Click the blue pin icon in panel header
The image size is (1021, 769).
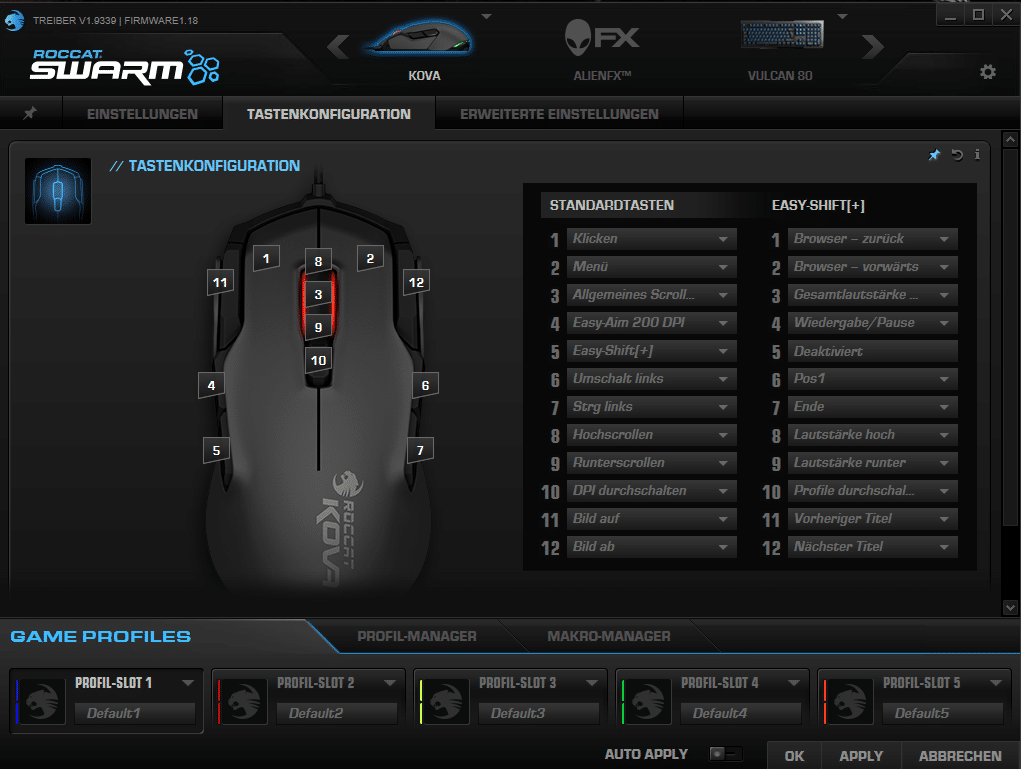click(x=935, y=155)
